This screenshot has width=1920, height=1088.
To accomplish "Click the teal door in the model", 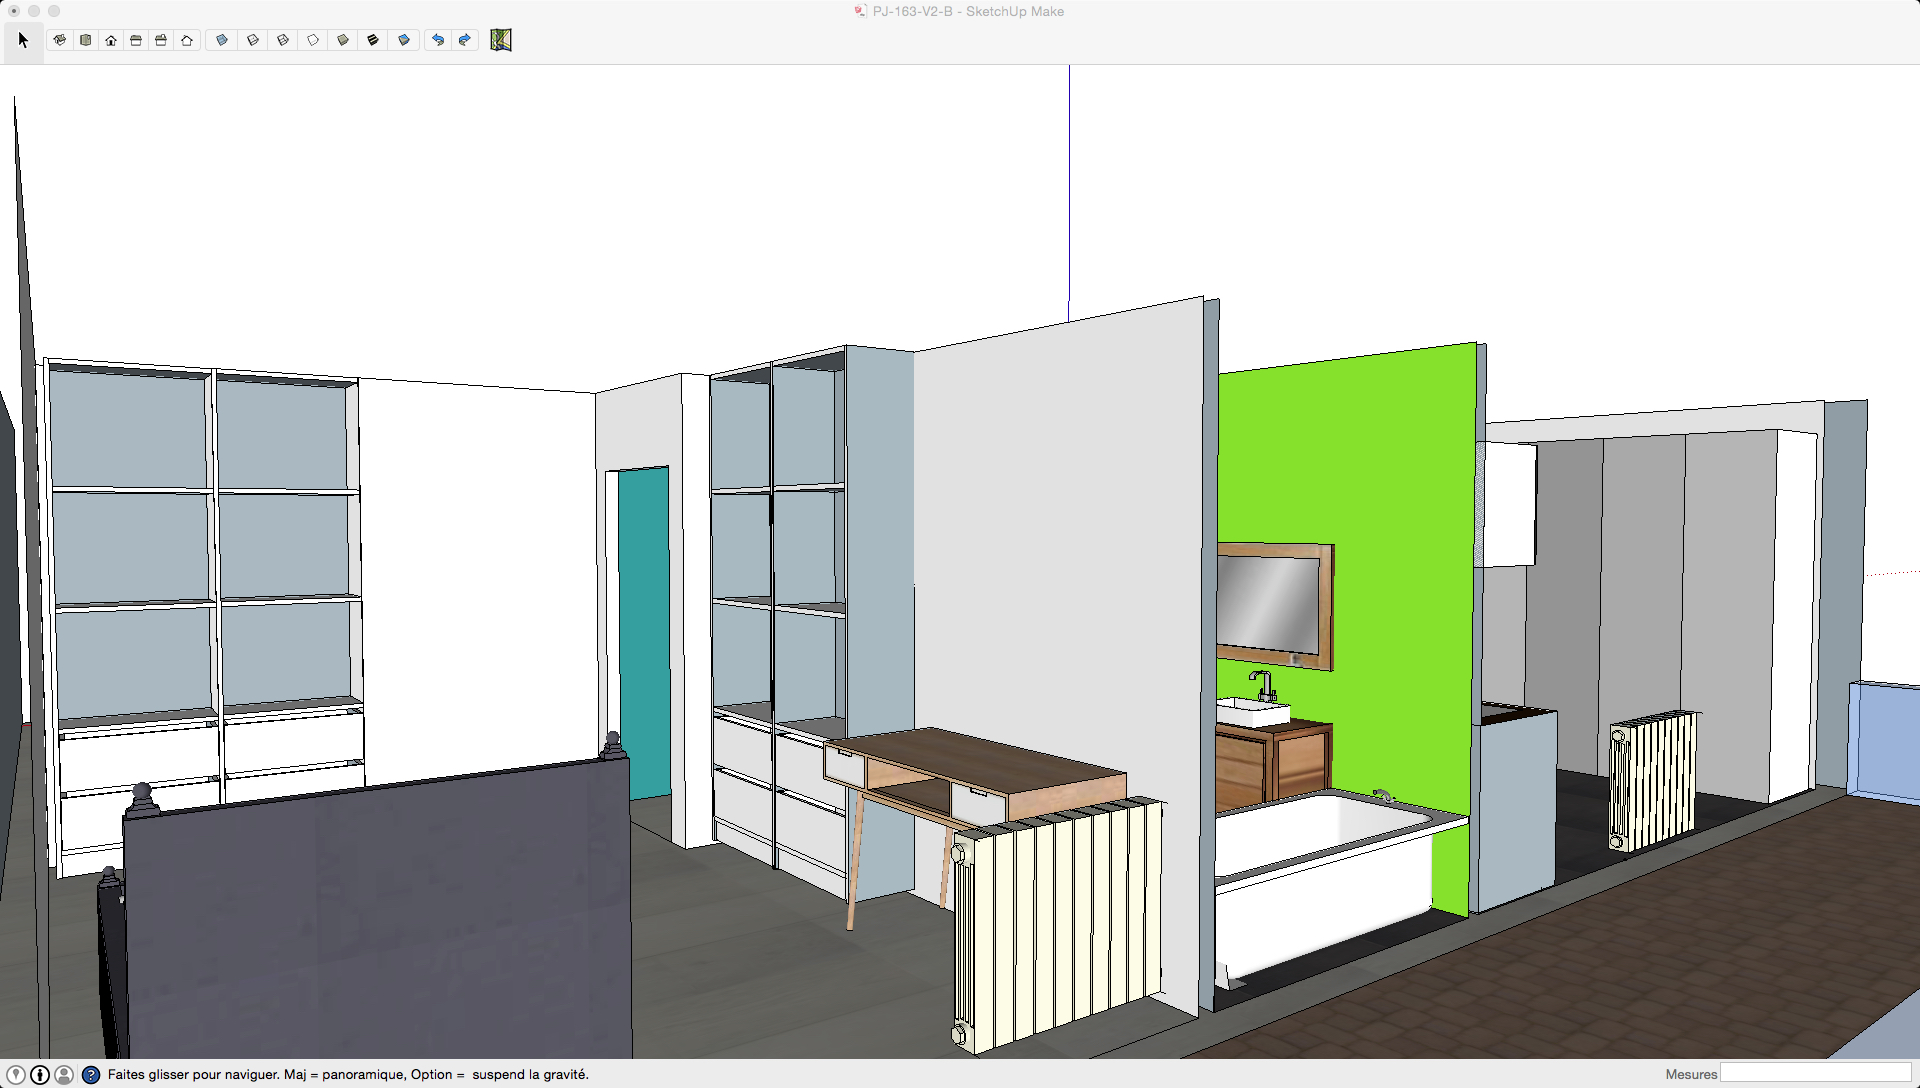I will 644,632.
